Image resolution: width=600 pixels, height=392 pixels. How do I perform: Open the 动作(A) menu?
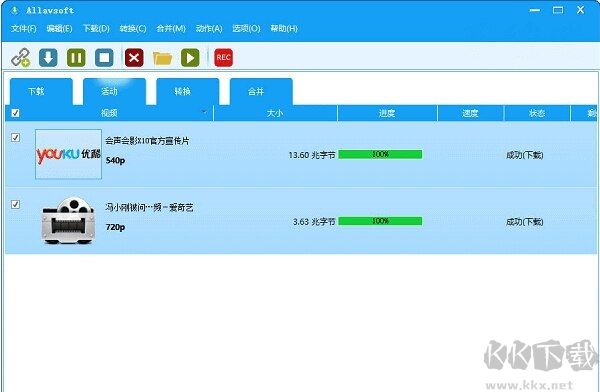209,28
